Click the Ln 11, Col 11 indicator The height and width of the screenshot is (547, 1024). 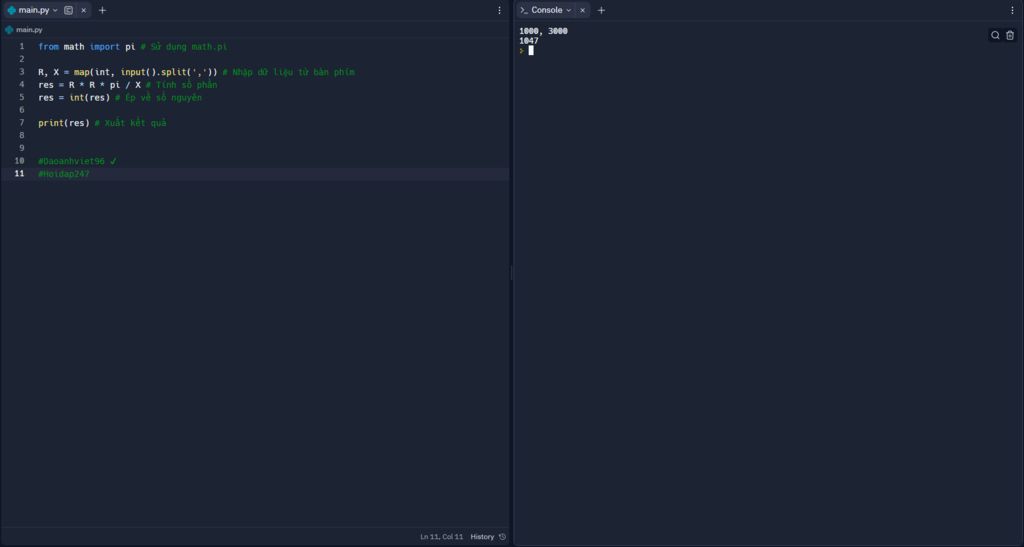[441, 537]
